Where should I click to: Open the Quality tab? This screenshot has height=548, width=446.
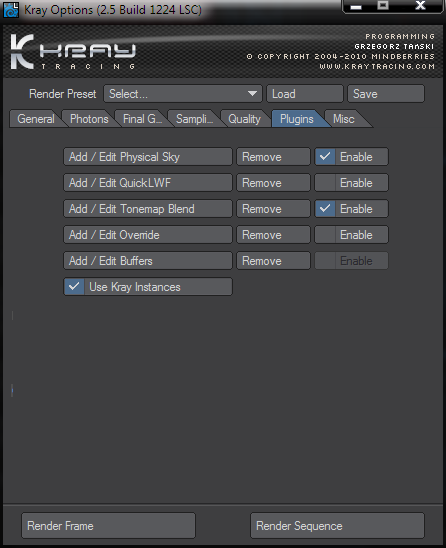(245, 119)
